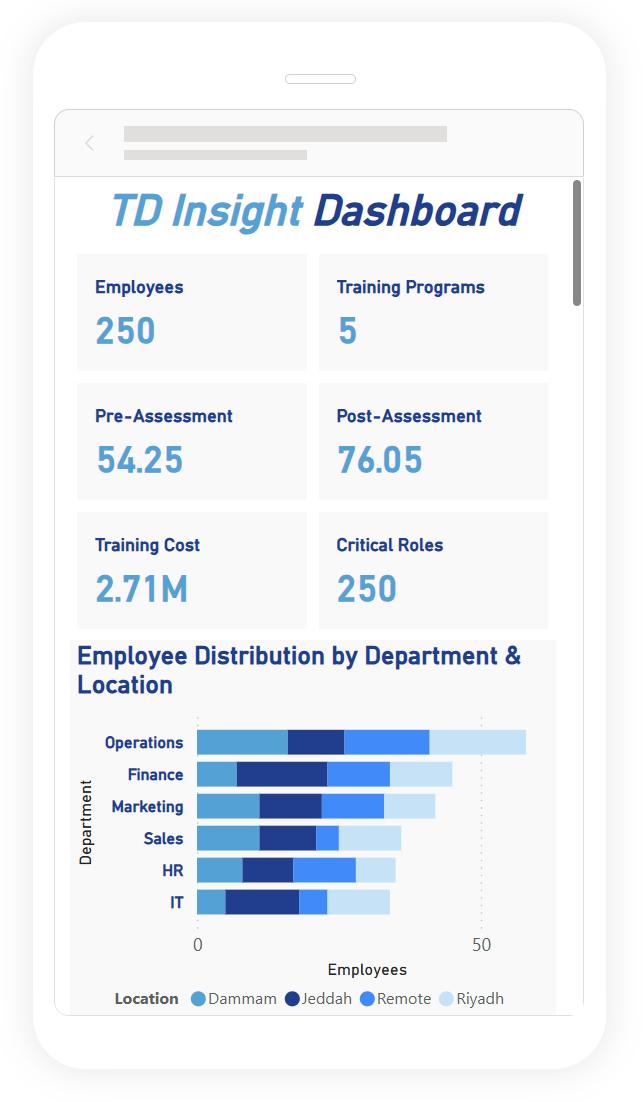Choose IT Riyadh bar segment
Screen dimensions: 643x1102
[x=358, y=902]
